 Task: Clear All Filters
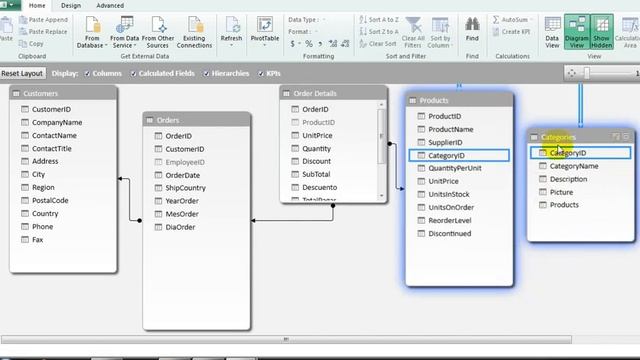coord(413,32)
